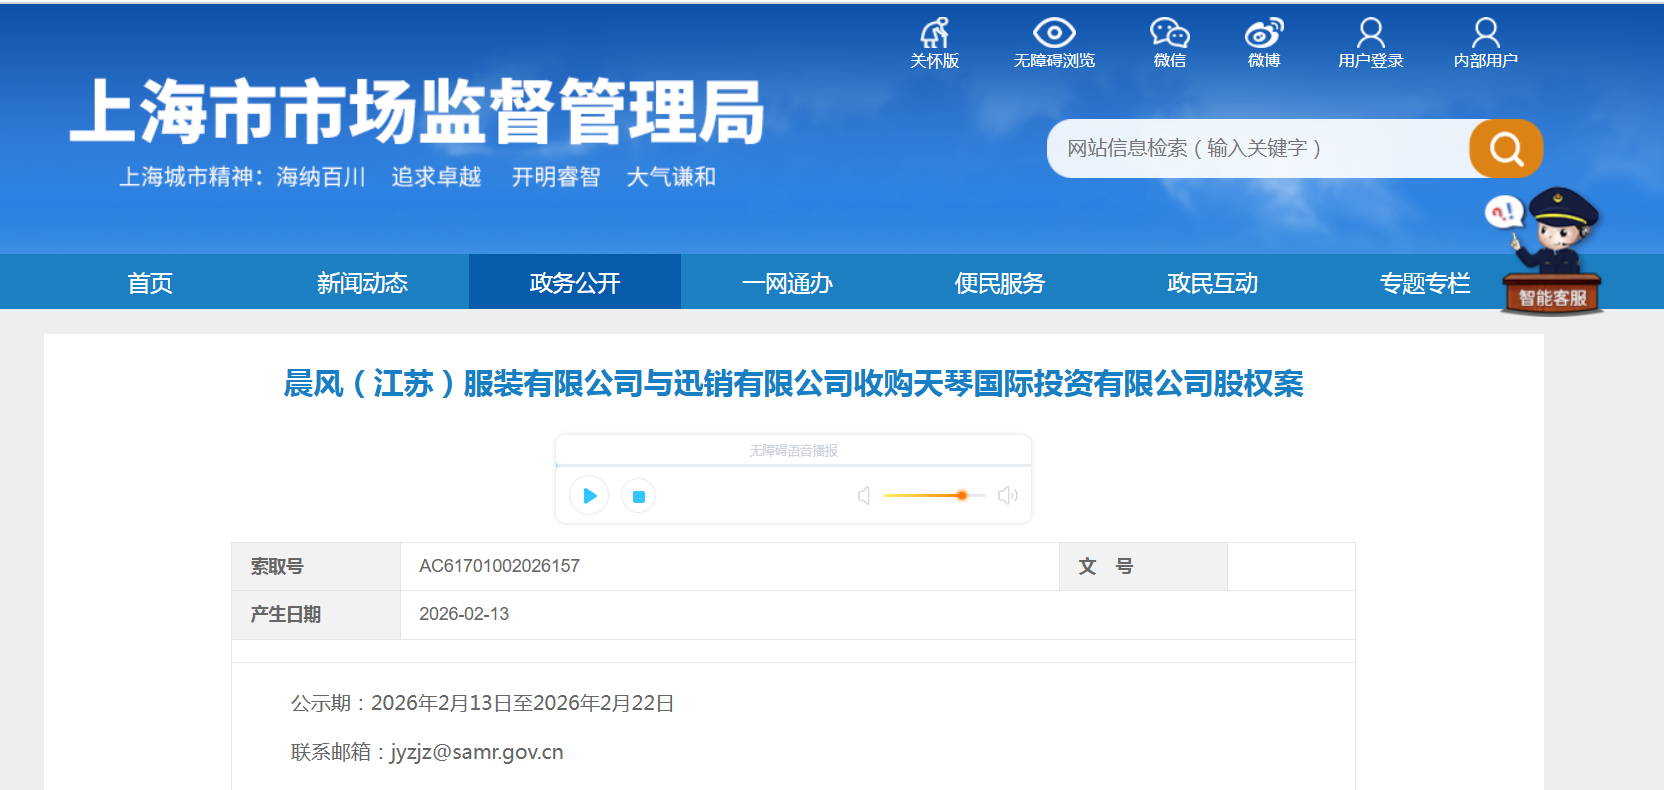Maximize volume with right speaker icon
The width and height of the screenshot is (1664, 790).
(x=1008, y=496)
